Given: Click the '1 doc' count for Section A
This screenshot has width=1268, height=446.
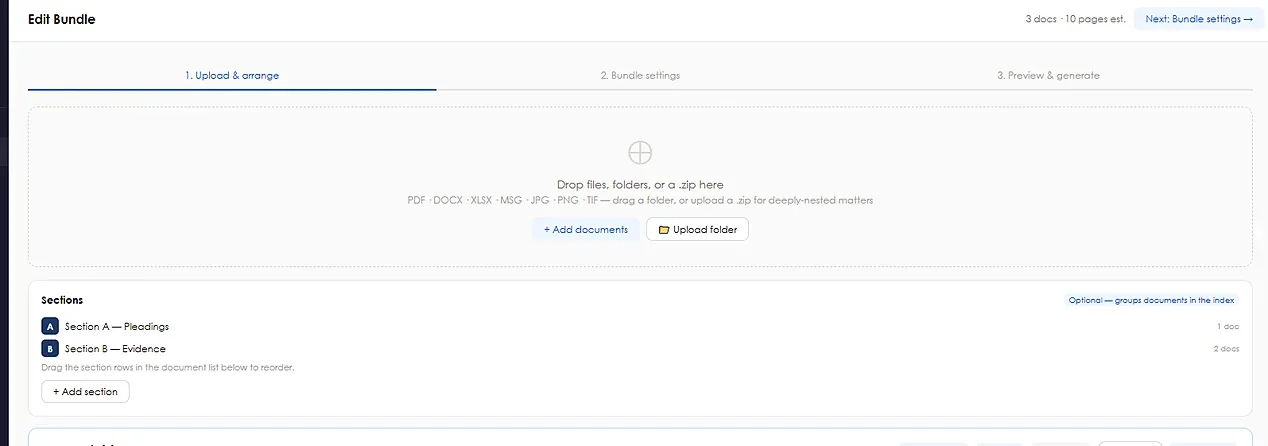Looking at the screenshot, I should tap(1228, 327).
